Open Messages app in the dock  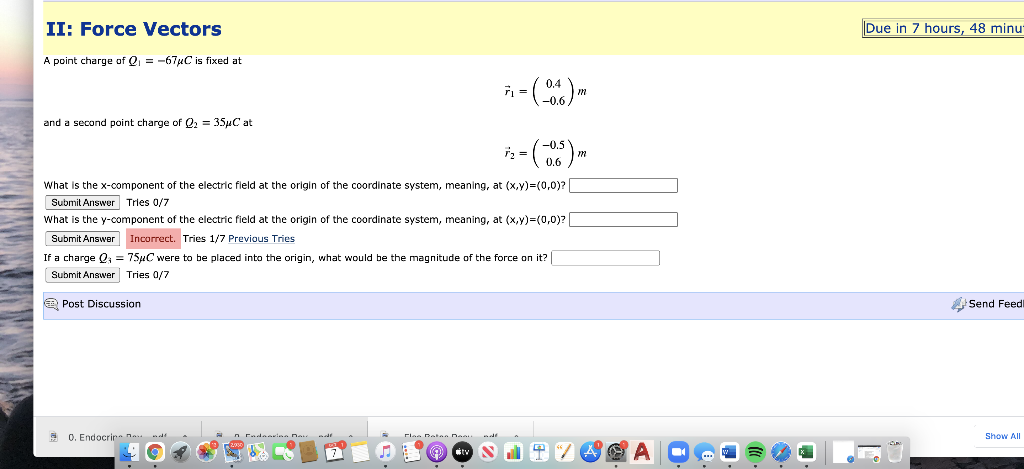[x=704, y=452]
